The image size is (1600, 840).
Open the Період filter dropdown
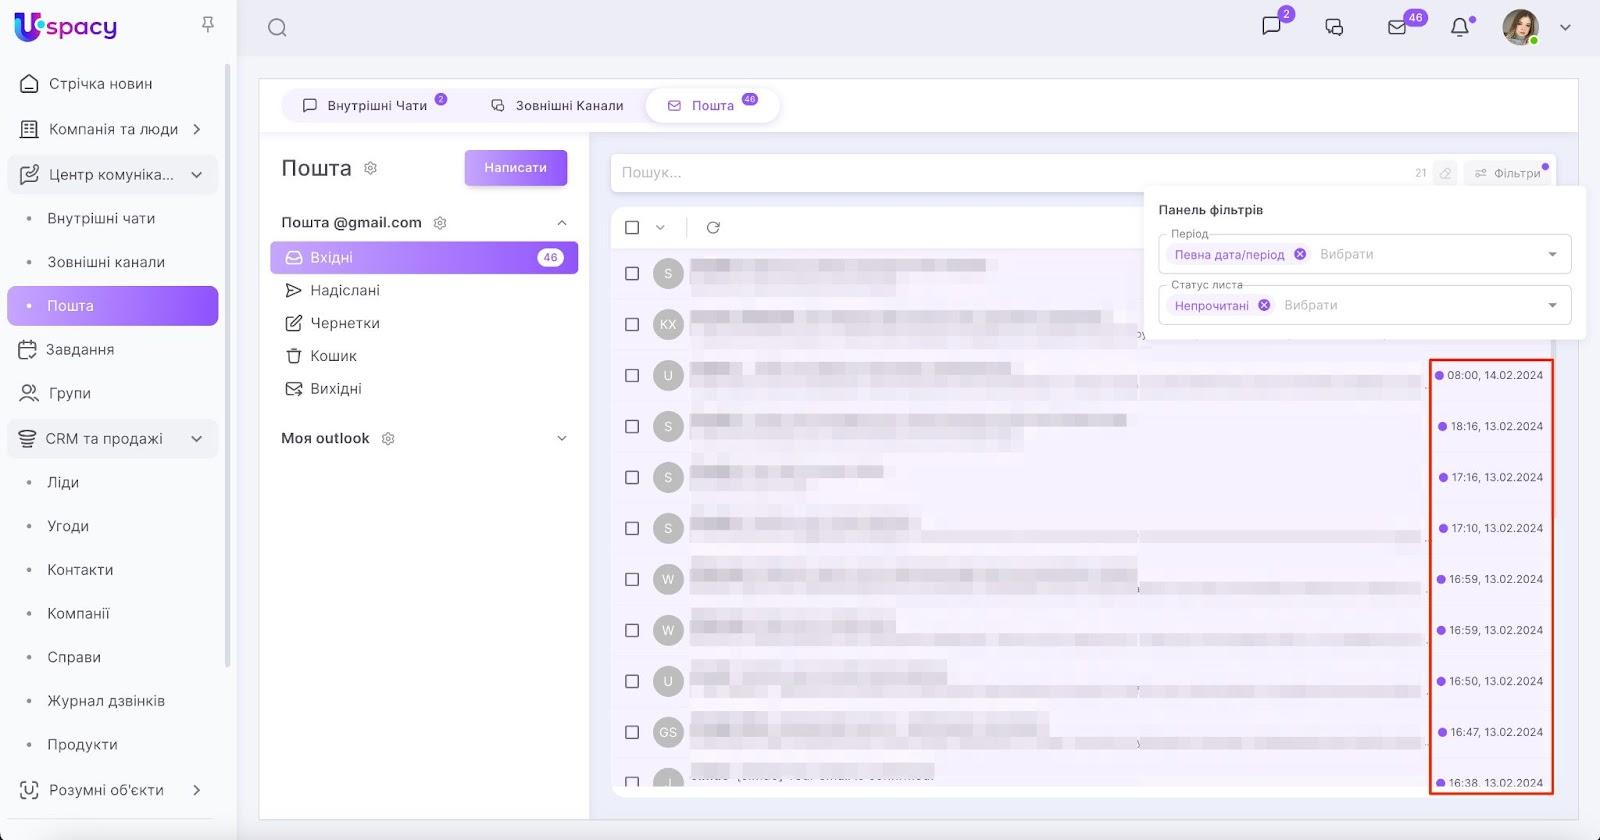pyautogui.click(x=1552, y=255)
